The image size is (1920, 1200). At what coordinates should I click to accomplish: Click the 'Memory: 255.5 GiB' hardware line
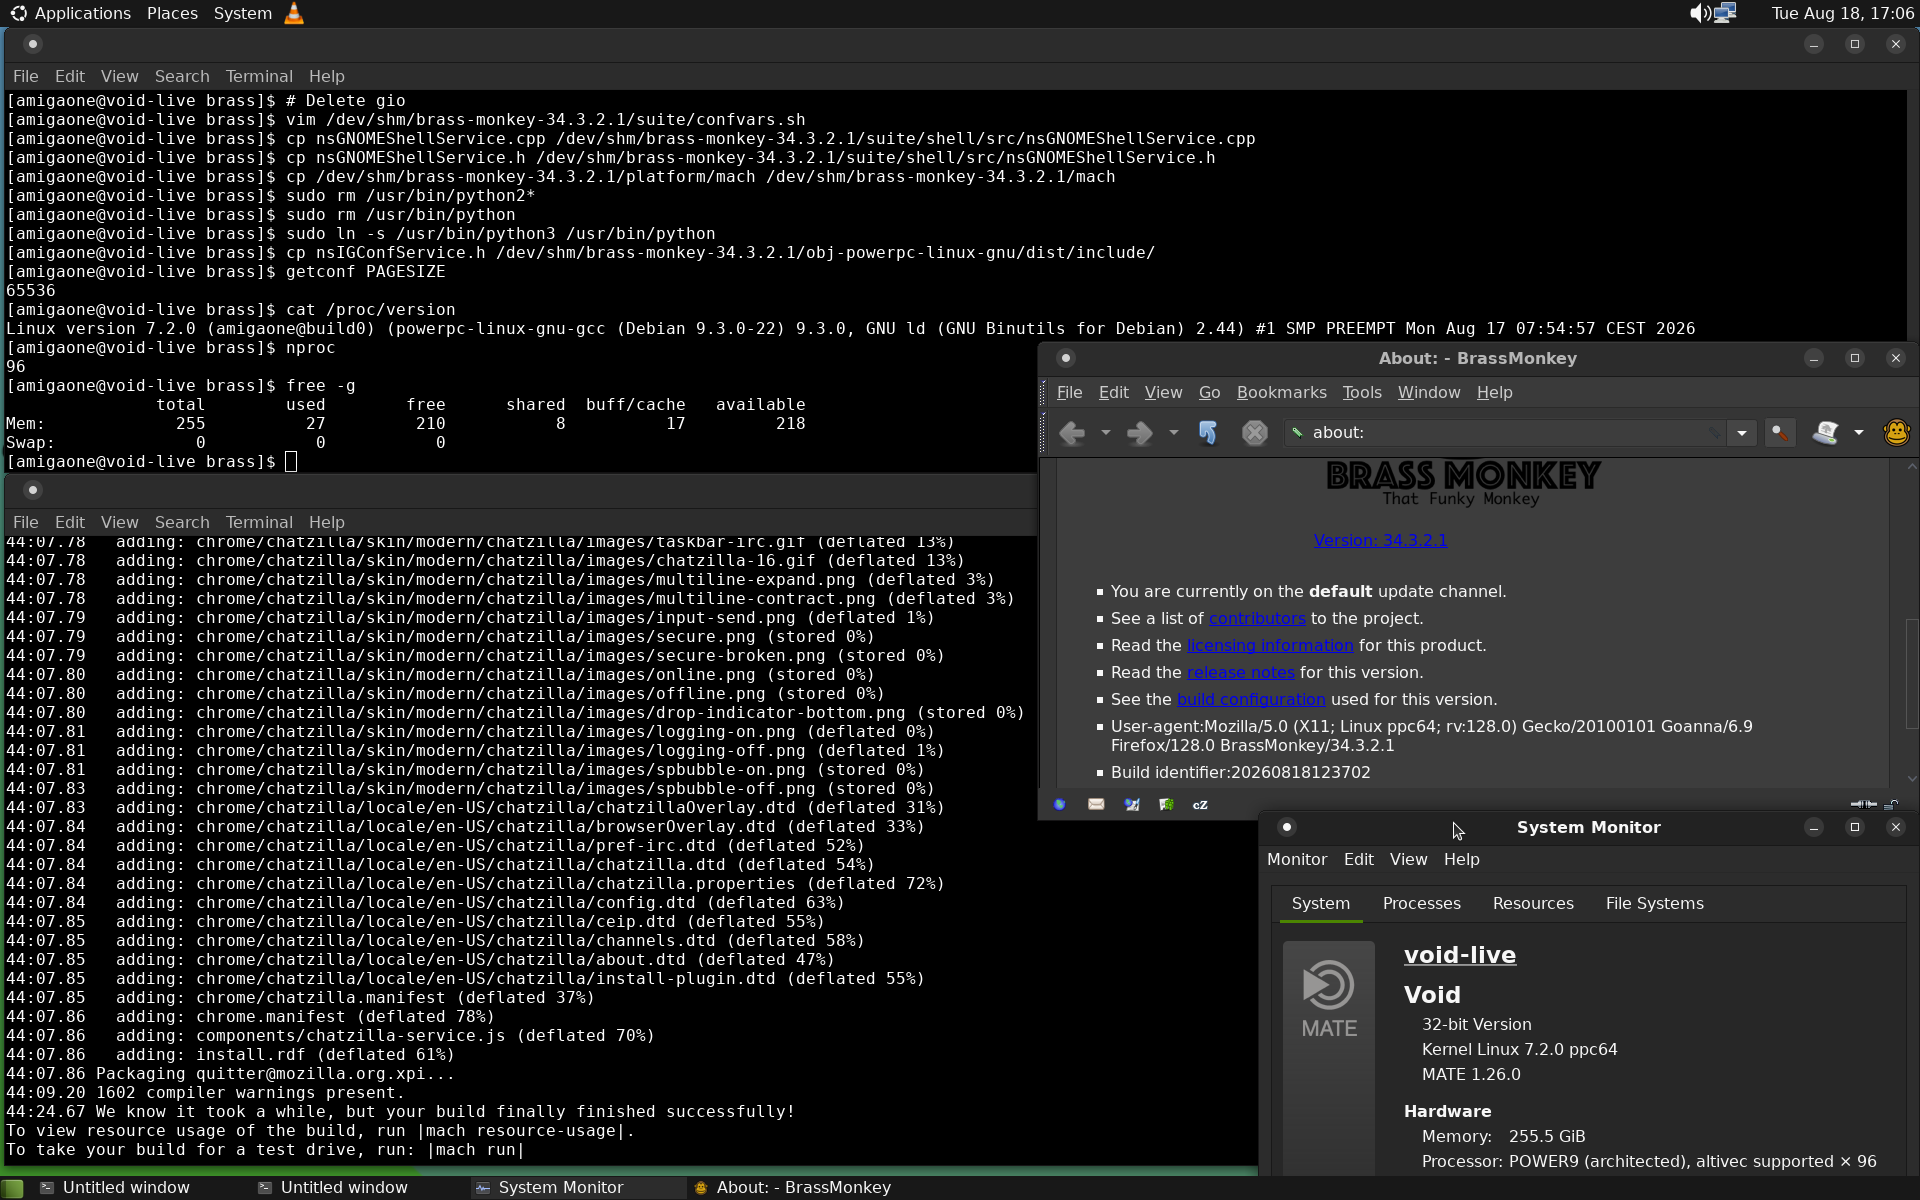1503,1137
